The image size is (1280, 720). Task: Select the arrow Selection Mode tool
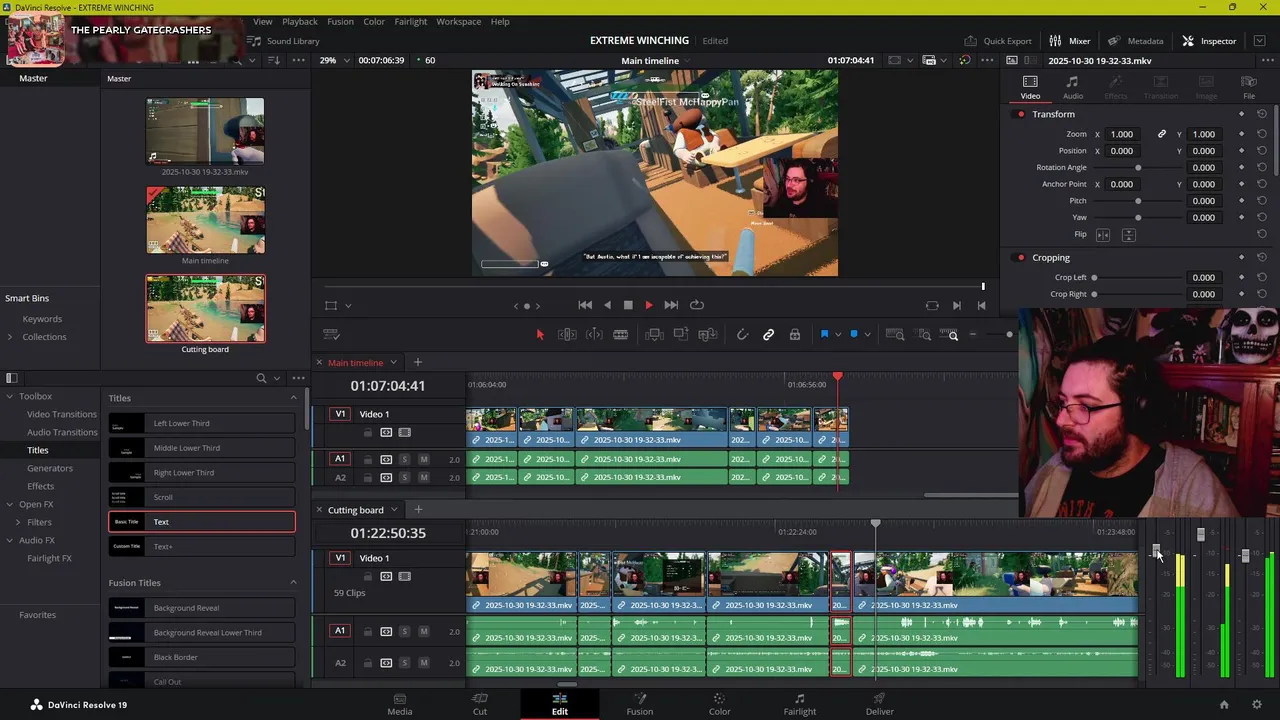[539, 335]
